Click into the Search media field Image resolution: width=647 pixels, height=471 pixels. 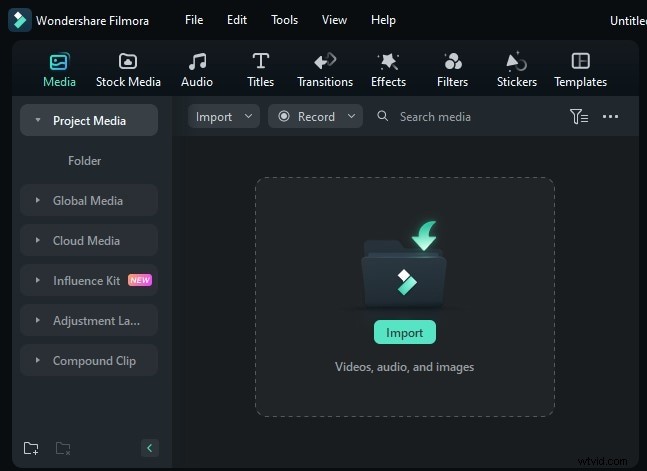[435, 117]
